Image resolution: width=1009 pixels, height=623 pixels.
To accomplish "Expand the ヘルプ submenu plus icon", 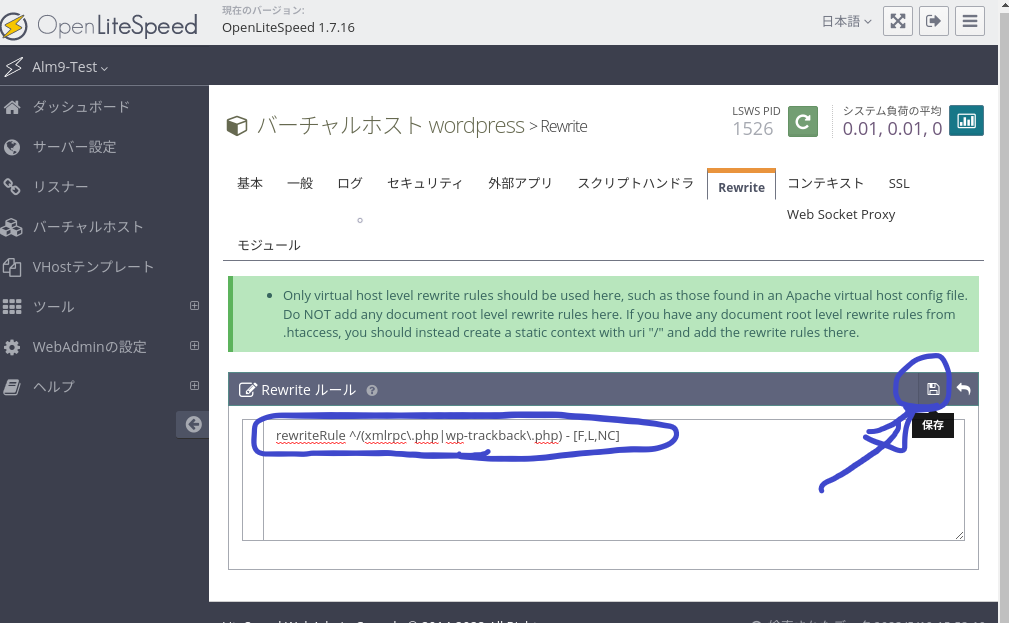I will [194, 386].
